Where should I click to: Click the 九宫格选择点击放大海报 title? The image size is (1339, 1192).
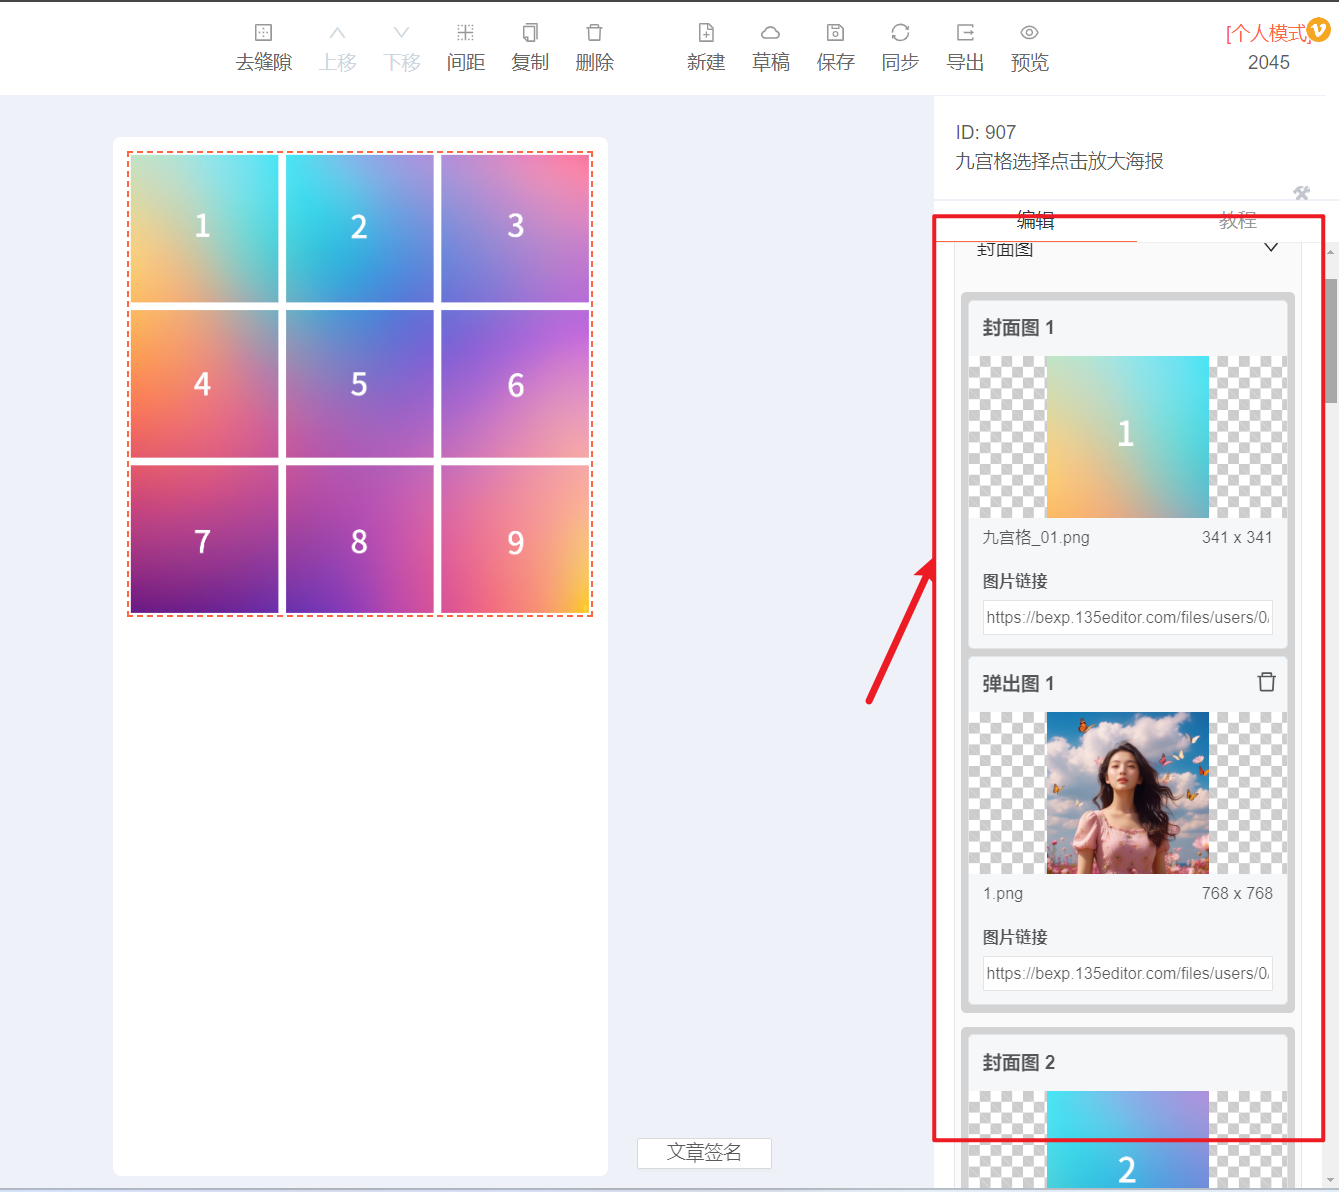click(x=1059, y=161)
